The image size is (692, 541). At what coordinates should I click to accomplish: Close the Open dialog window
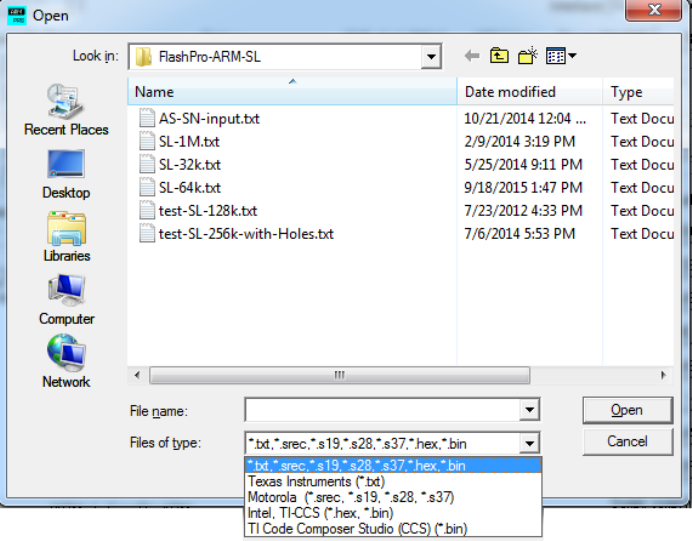click(x=654, y=10)
